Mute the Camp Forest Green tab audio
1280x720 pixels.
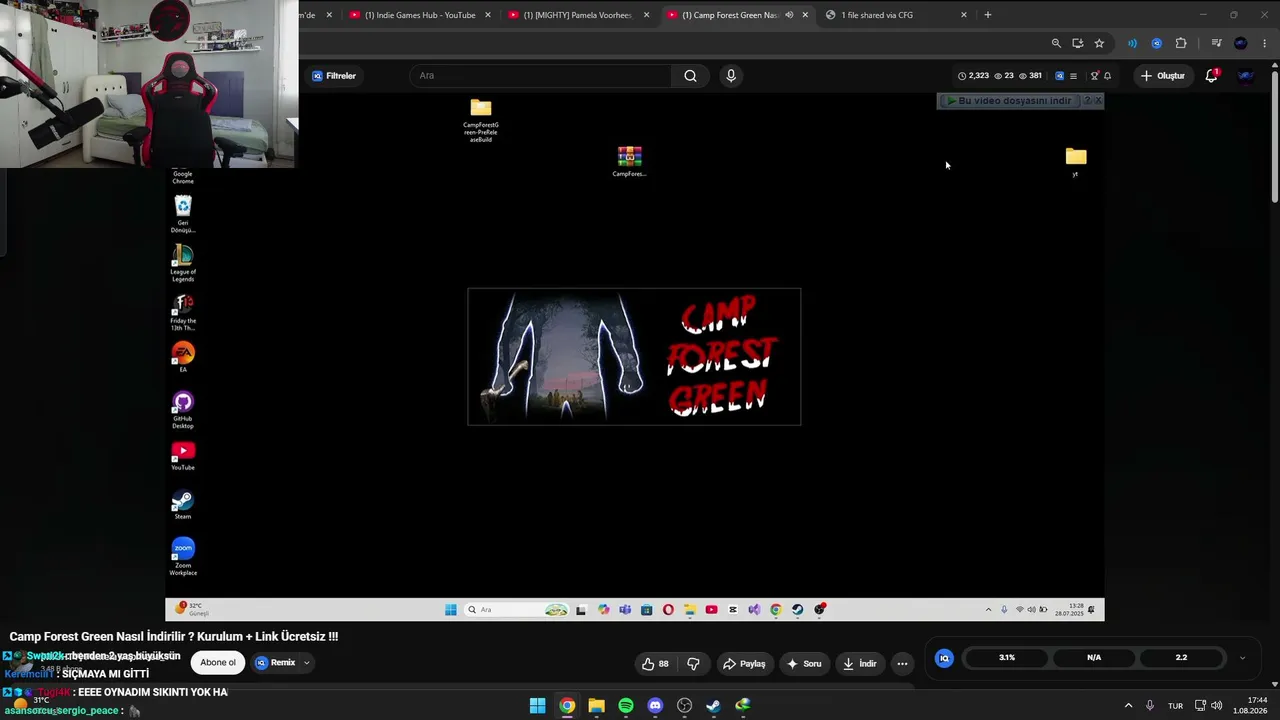(x=789, y=15)
